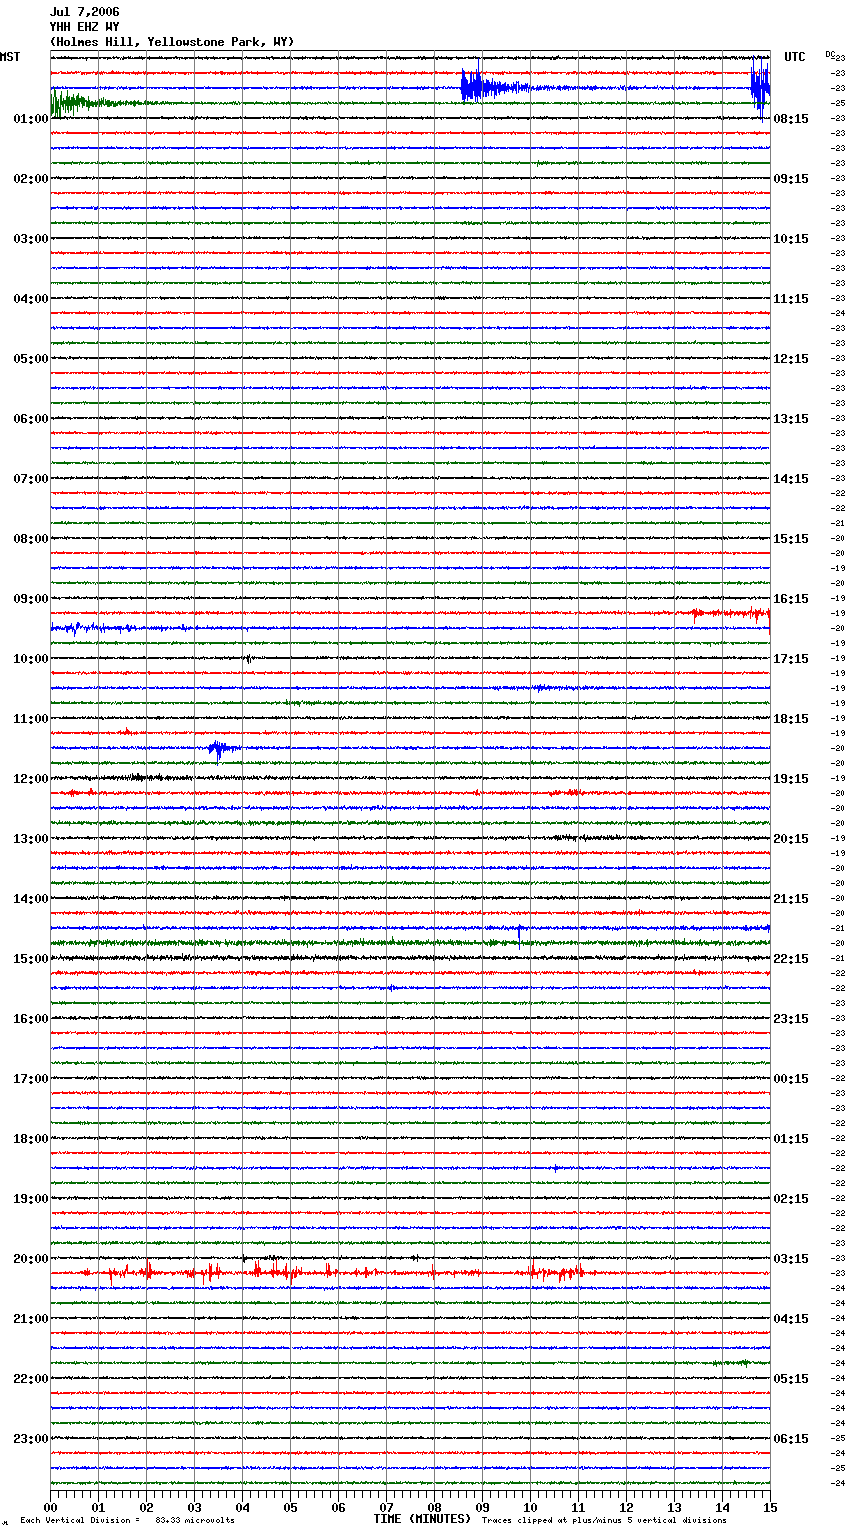Click the 09:00 MST hour label
The image size is (850, 1534).
tap(31, 599)
